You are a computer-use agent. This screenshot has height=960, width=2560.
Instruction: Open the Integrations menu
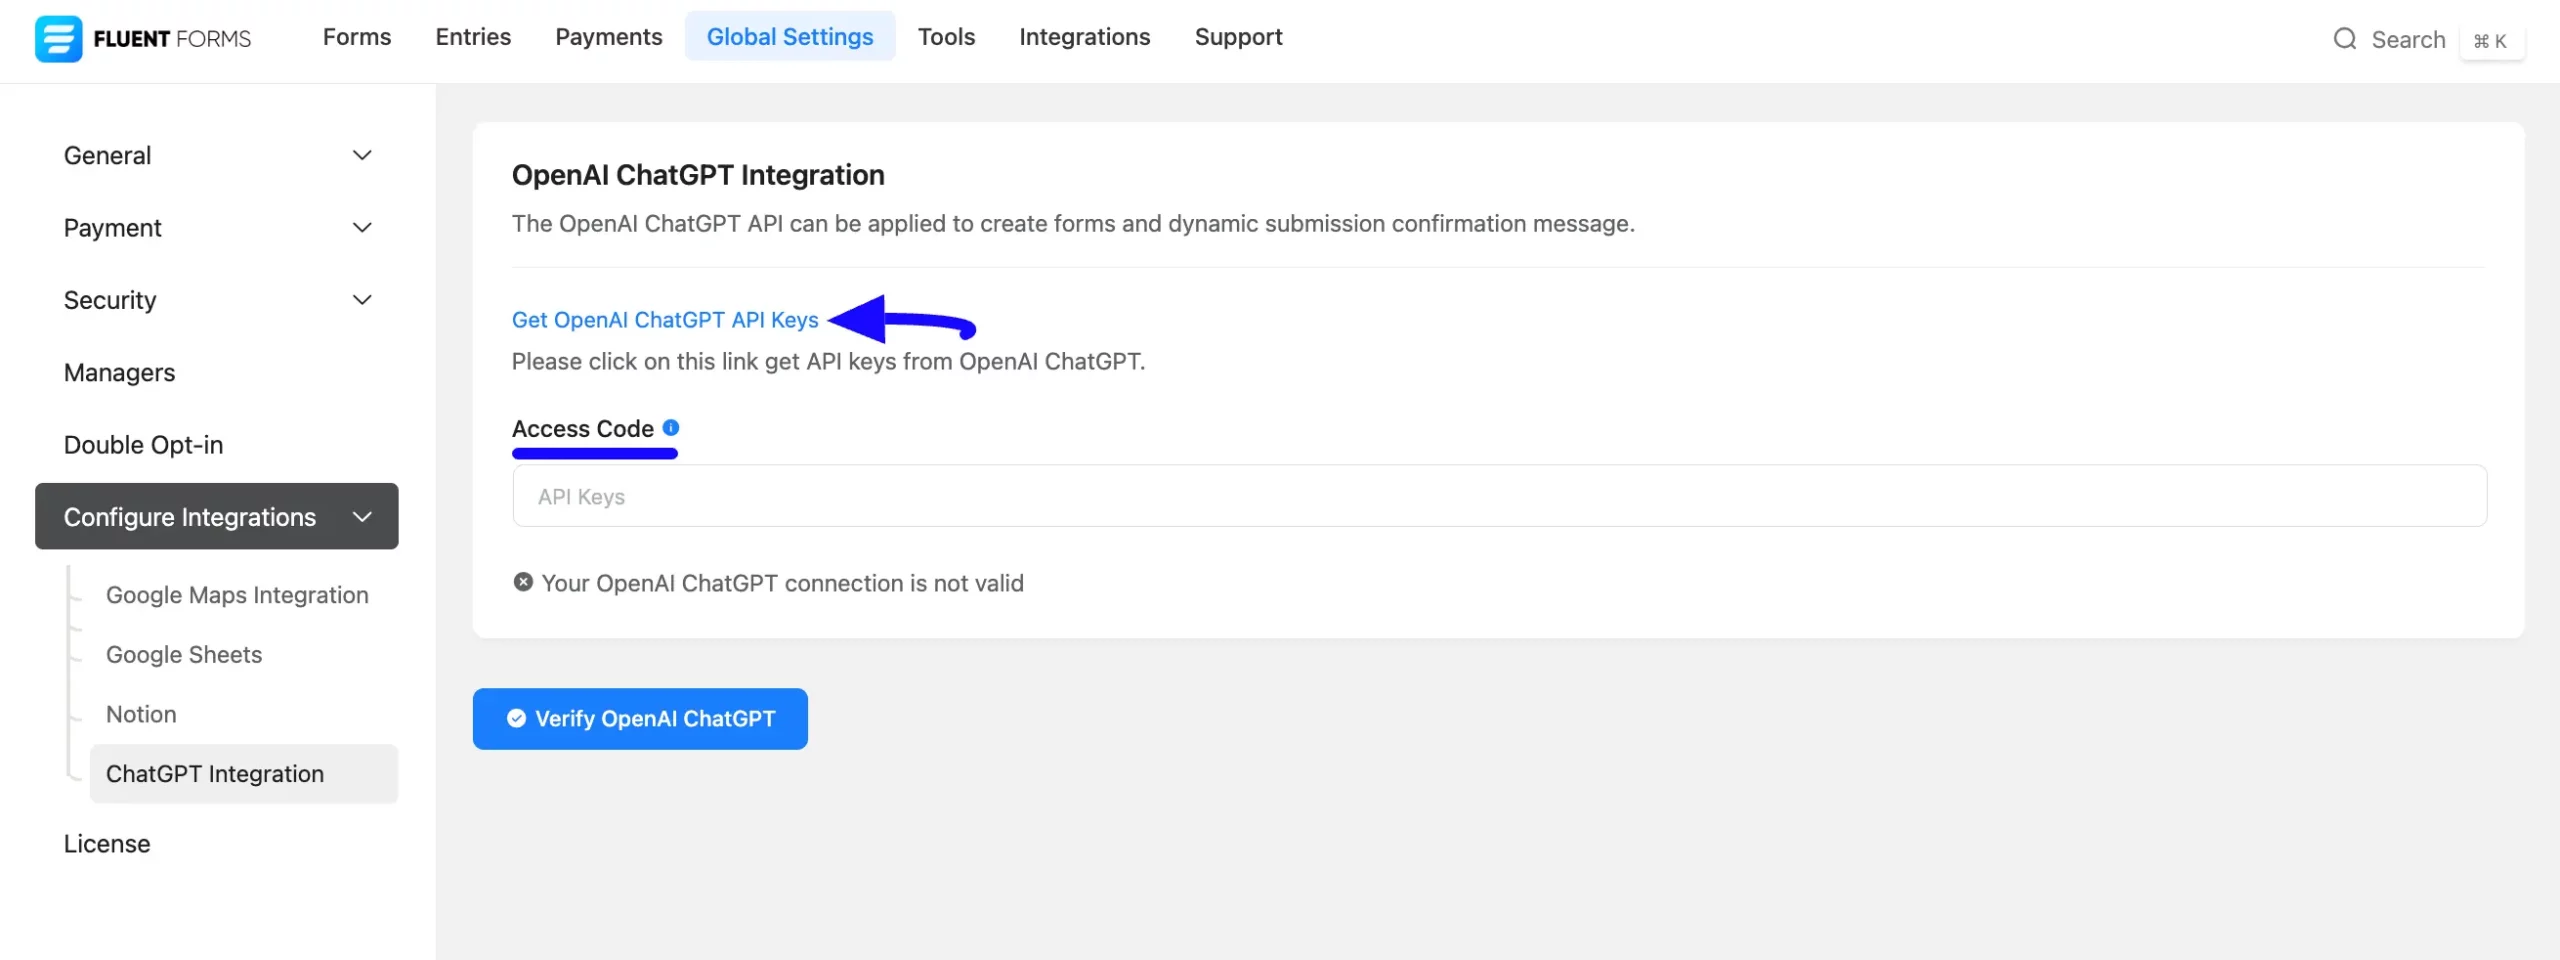tap(1085, 37)
